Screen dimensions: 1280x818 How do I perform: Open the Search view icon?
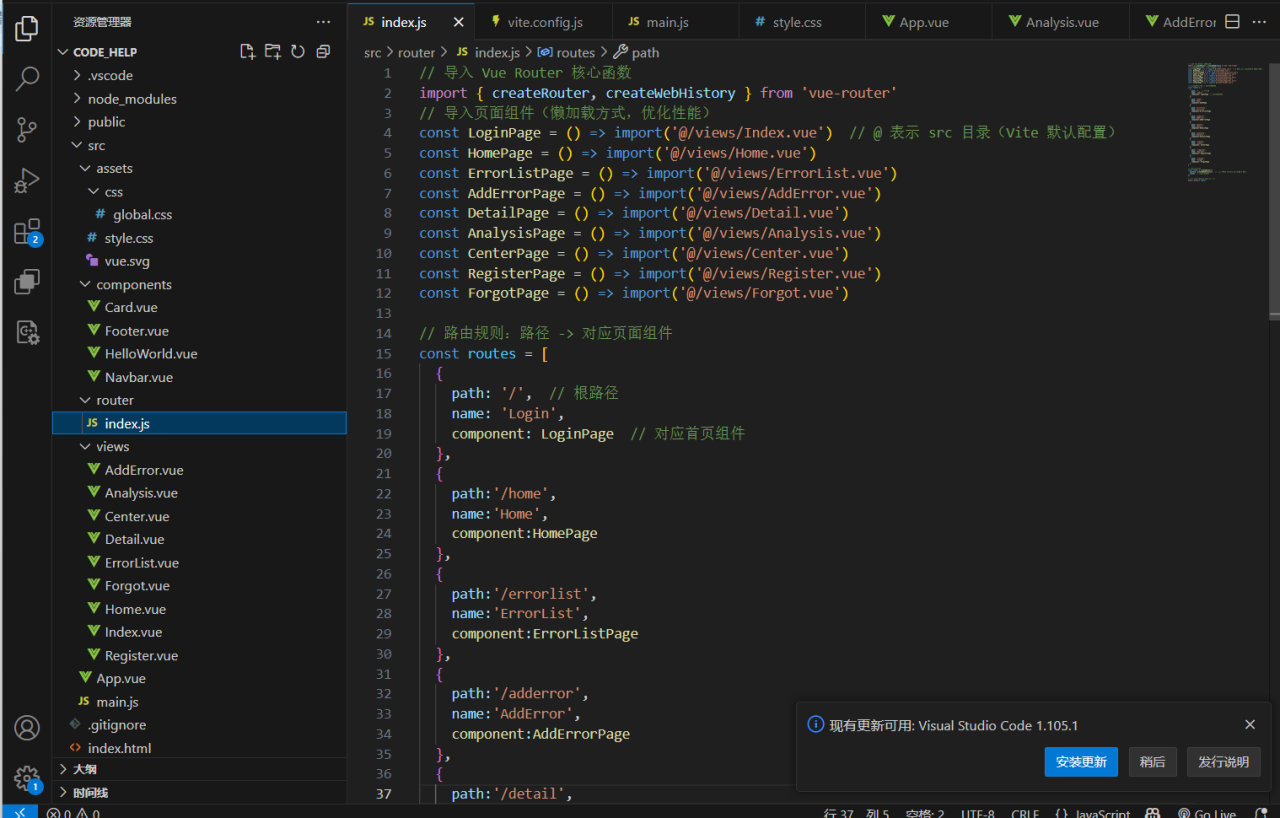[27, 78]
